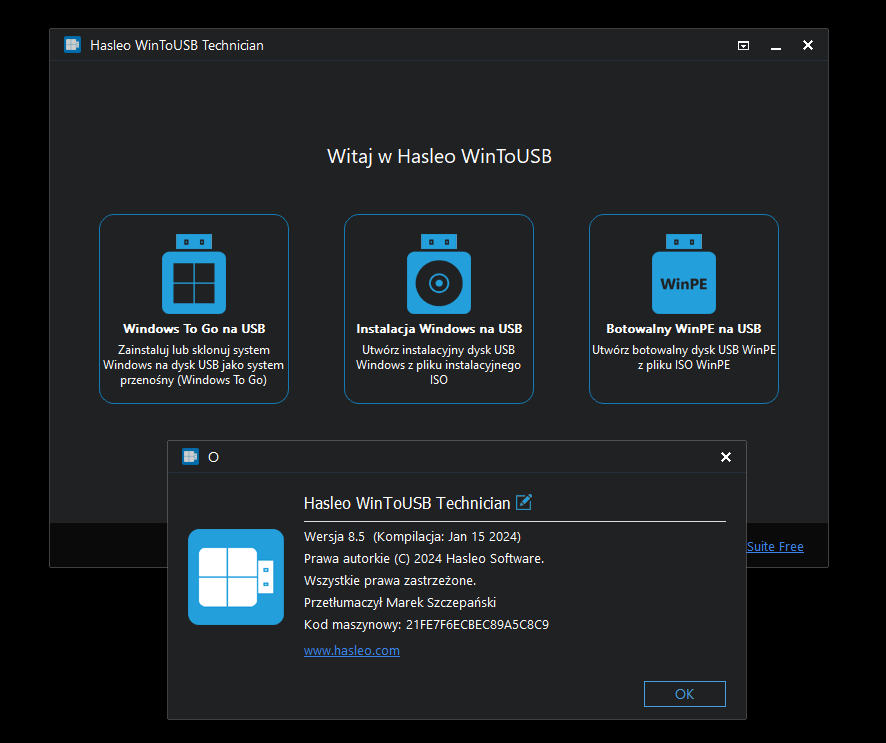The height and width of the screenshot is (743, 886).
Task: Follow the Suite Free link in the main window
Action: pyautogui.click(x=775, y=546)
